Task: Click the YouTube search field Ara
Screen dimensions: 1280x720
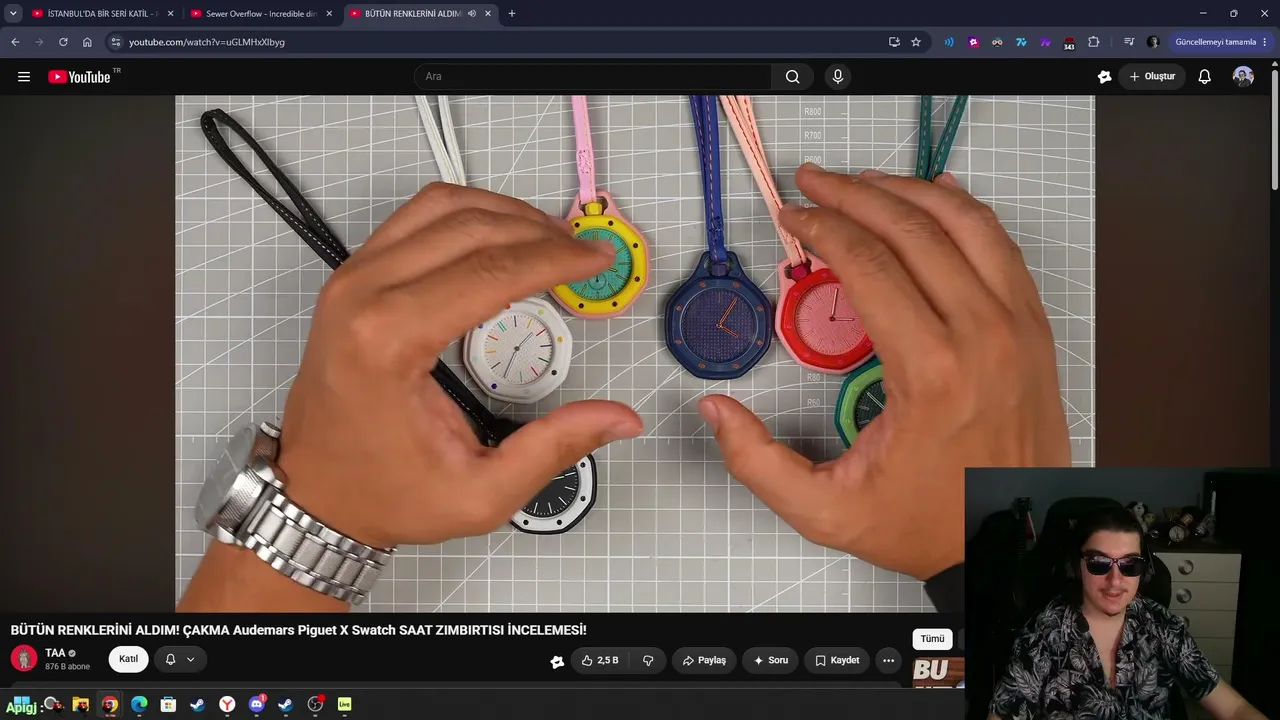Action: 593,77
